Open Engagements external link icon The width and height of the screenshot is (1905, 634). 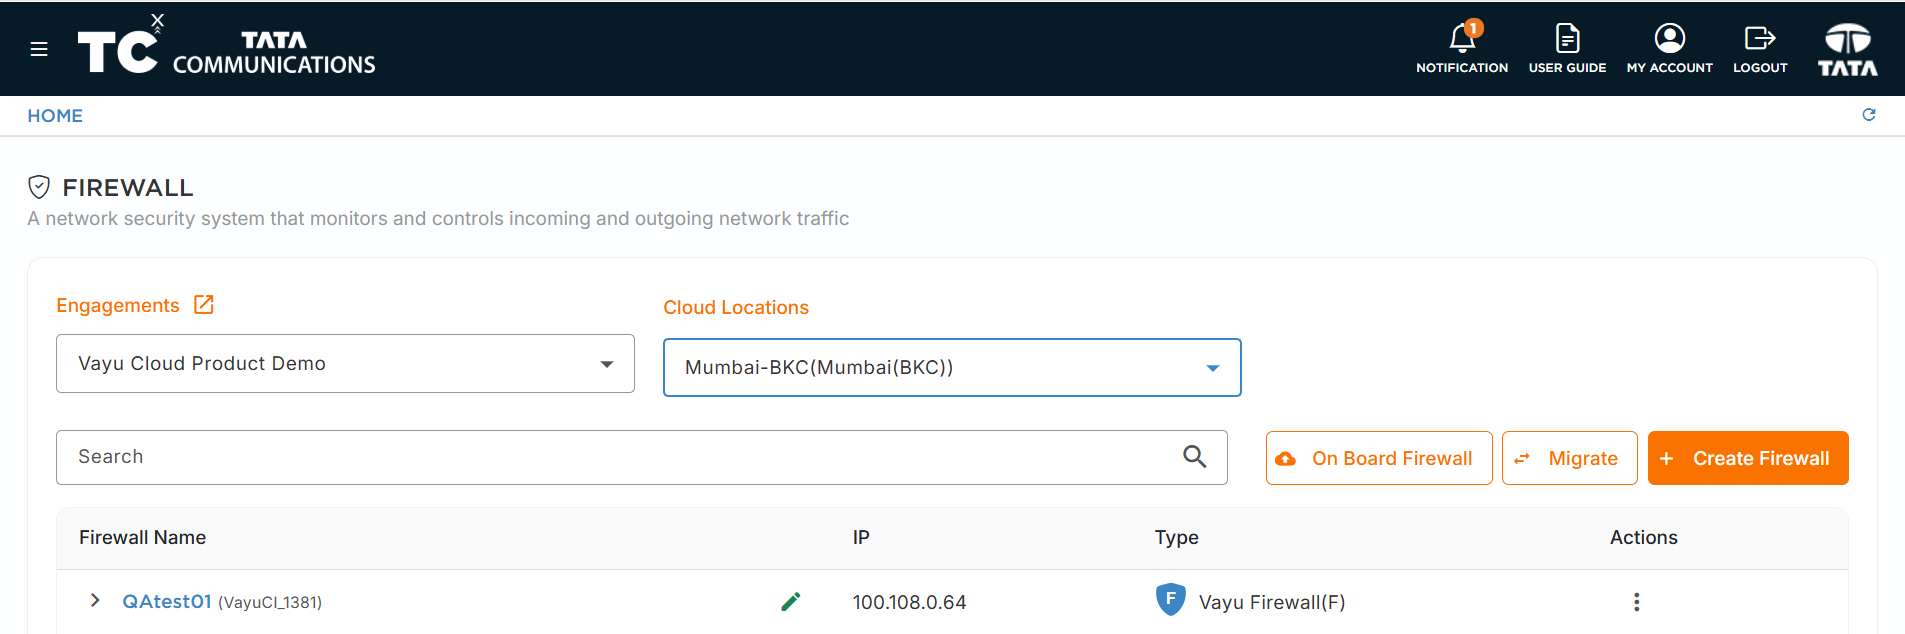tap(204, 305)
